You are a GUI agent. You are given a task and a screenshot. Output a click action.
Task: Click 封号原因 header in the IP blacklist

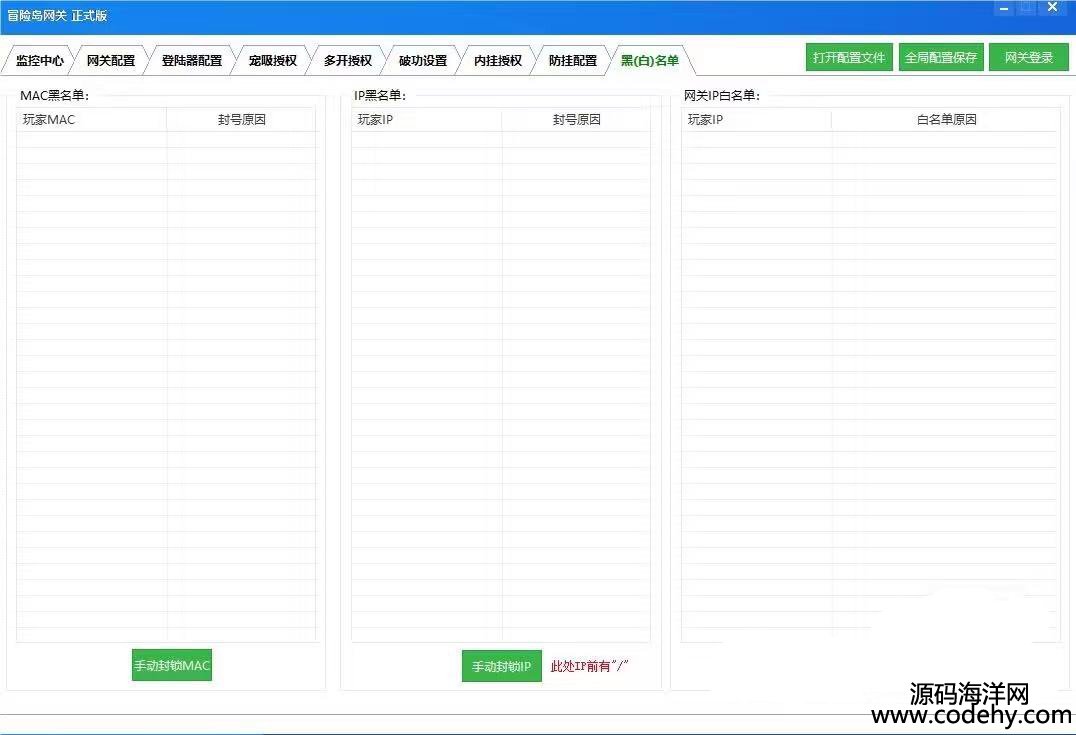pyautogui.click(x=576, y=119)
